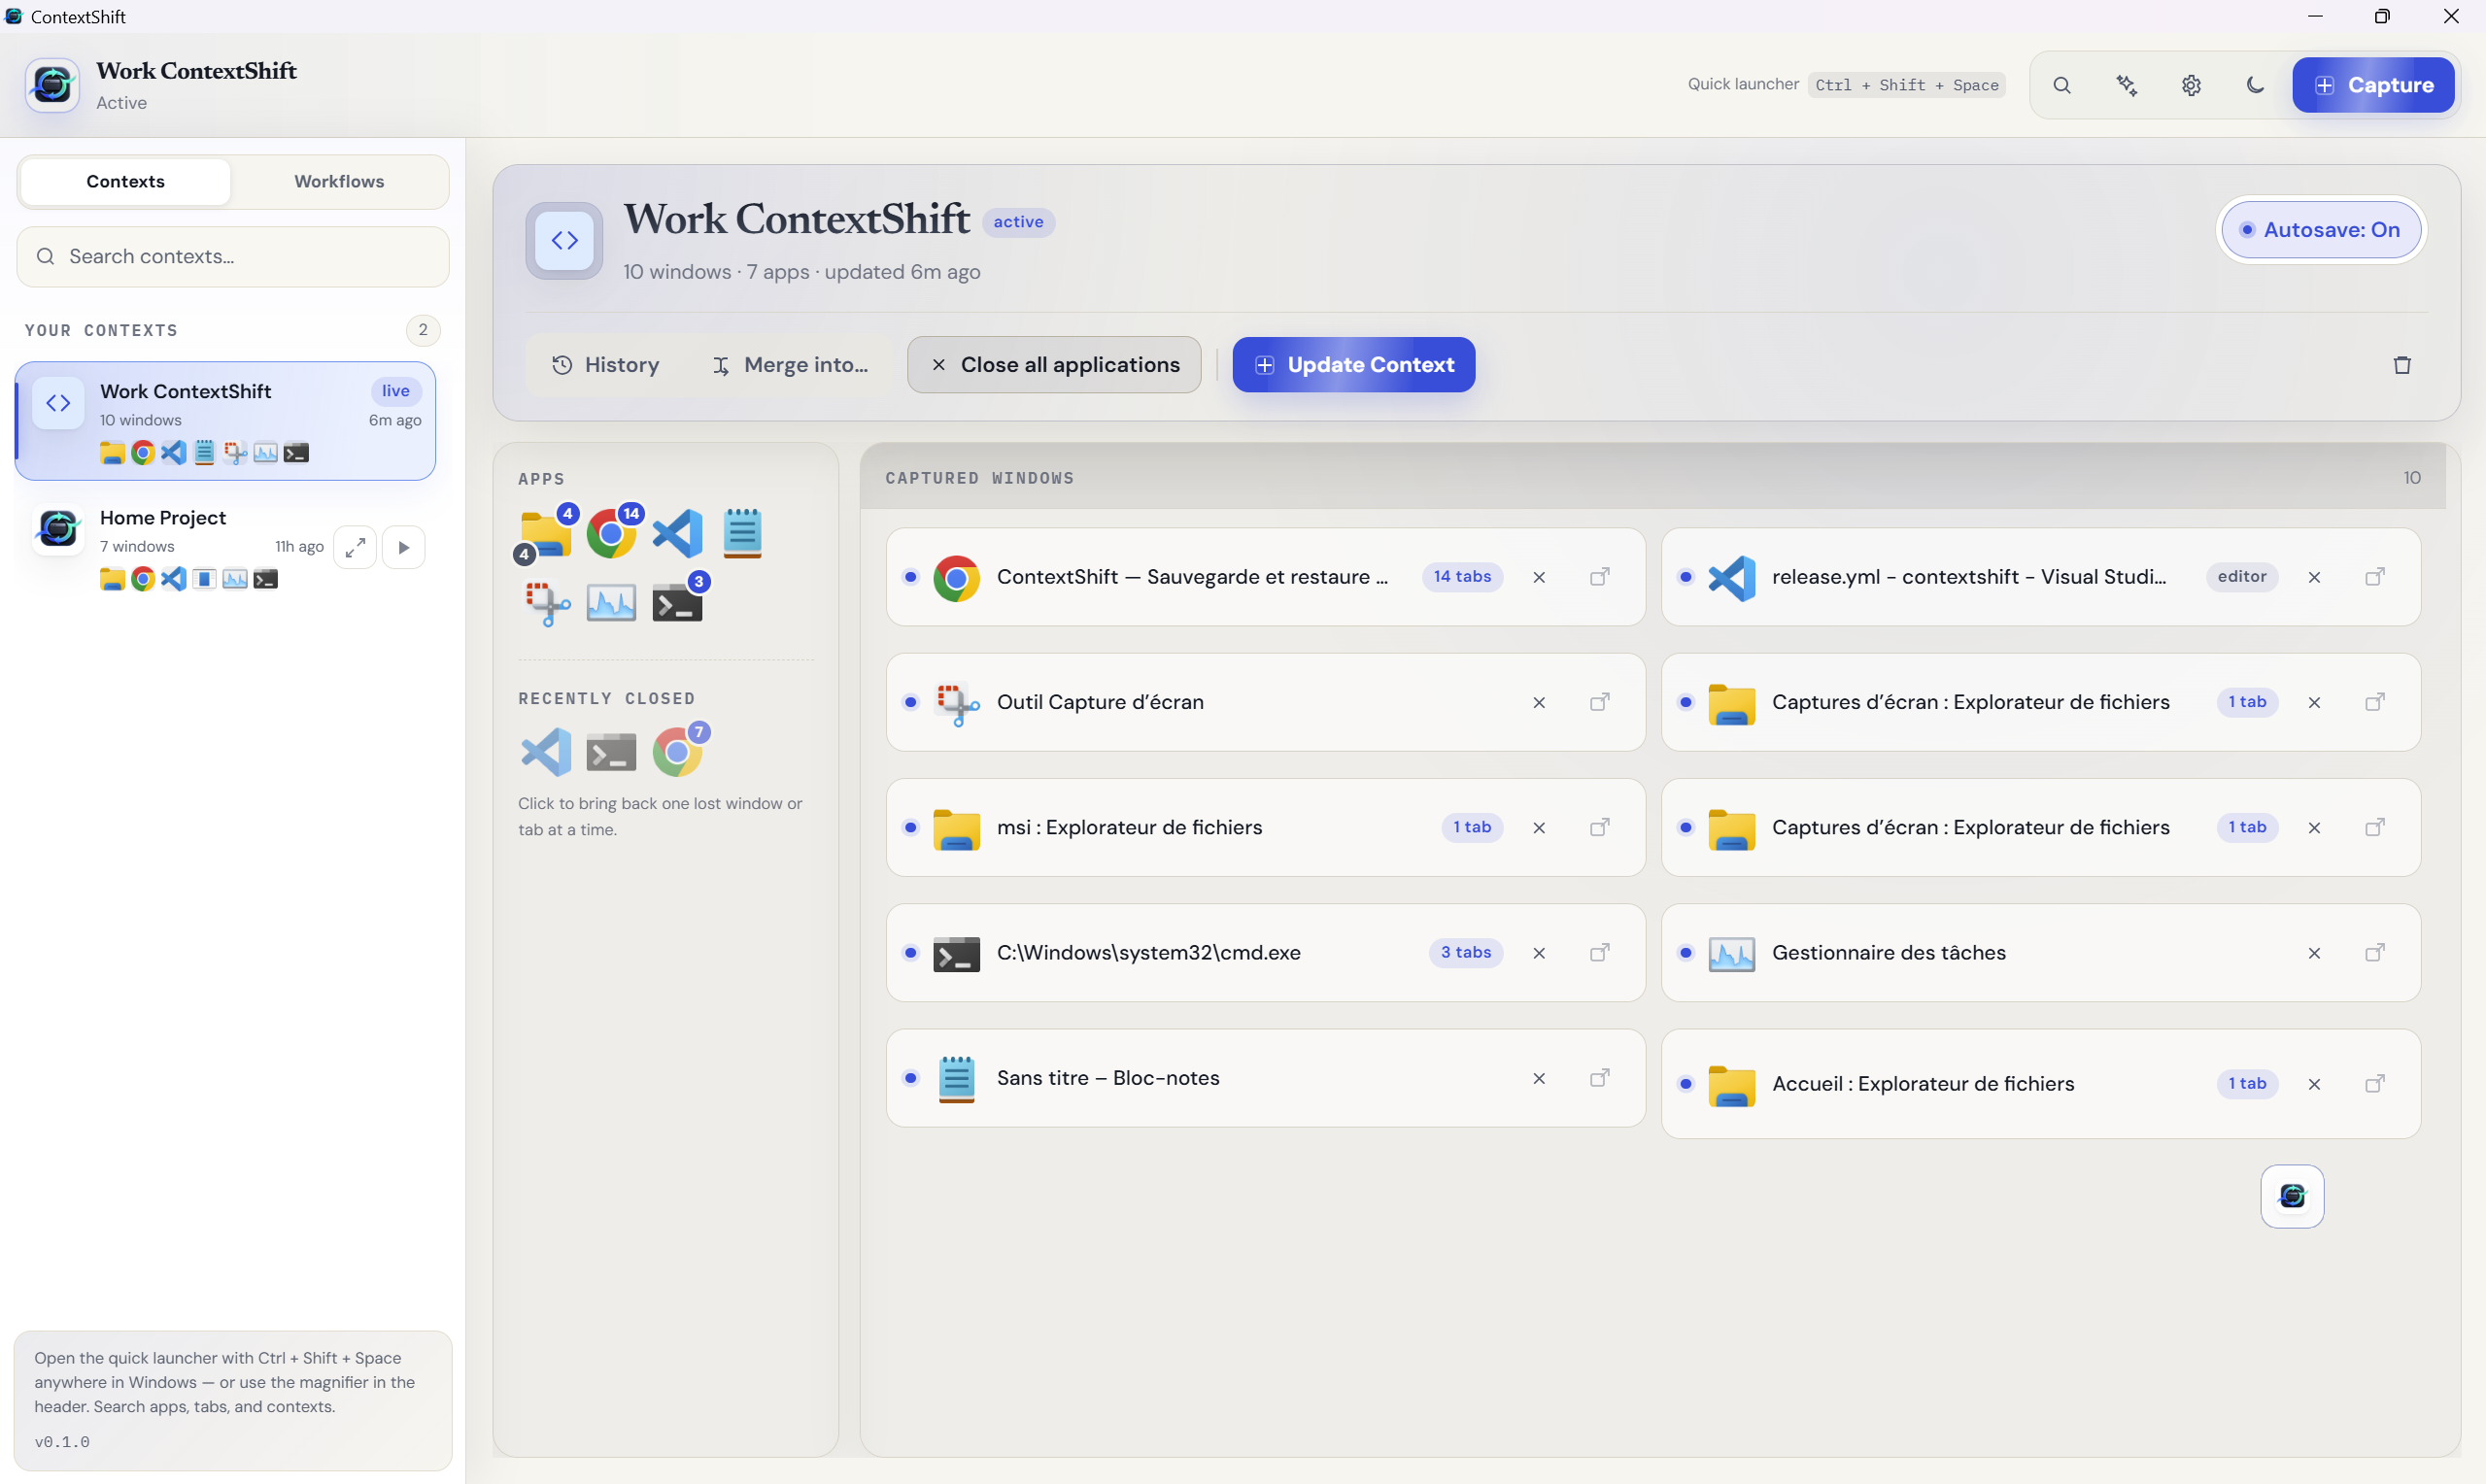Image resolution: width=2486 pixels, height=1484 pixels.
Task: Toggle dot on cmd.exe row
Action: click(x=910, y=953)
